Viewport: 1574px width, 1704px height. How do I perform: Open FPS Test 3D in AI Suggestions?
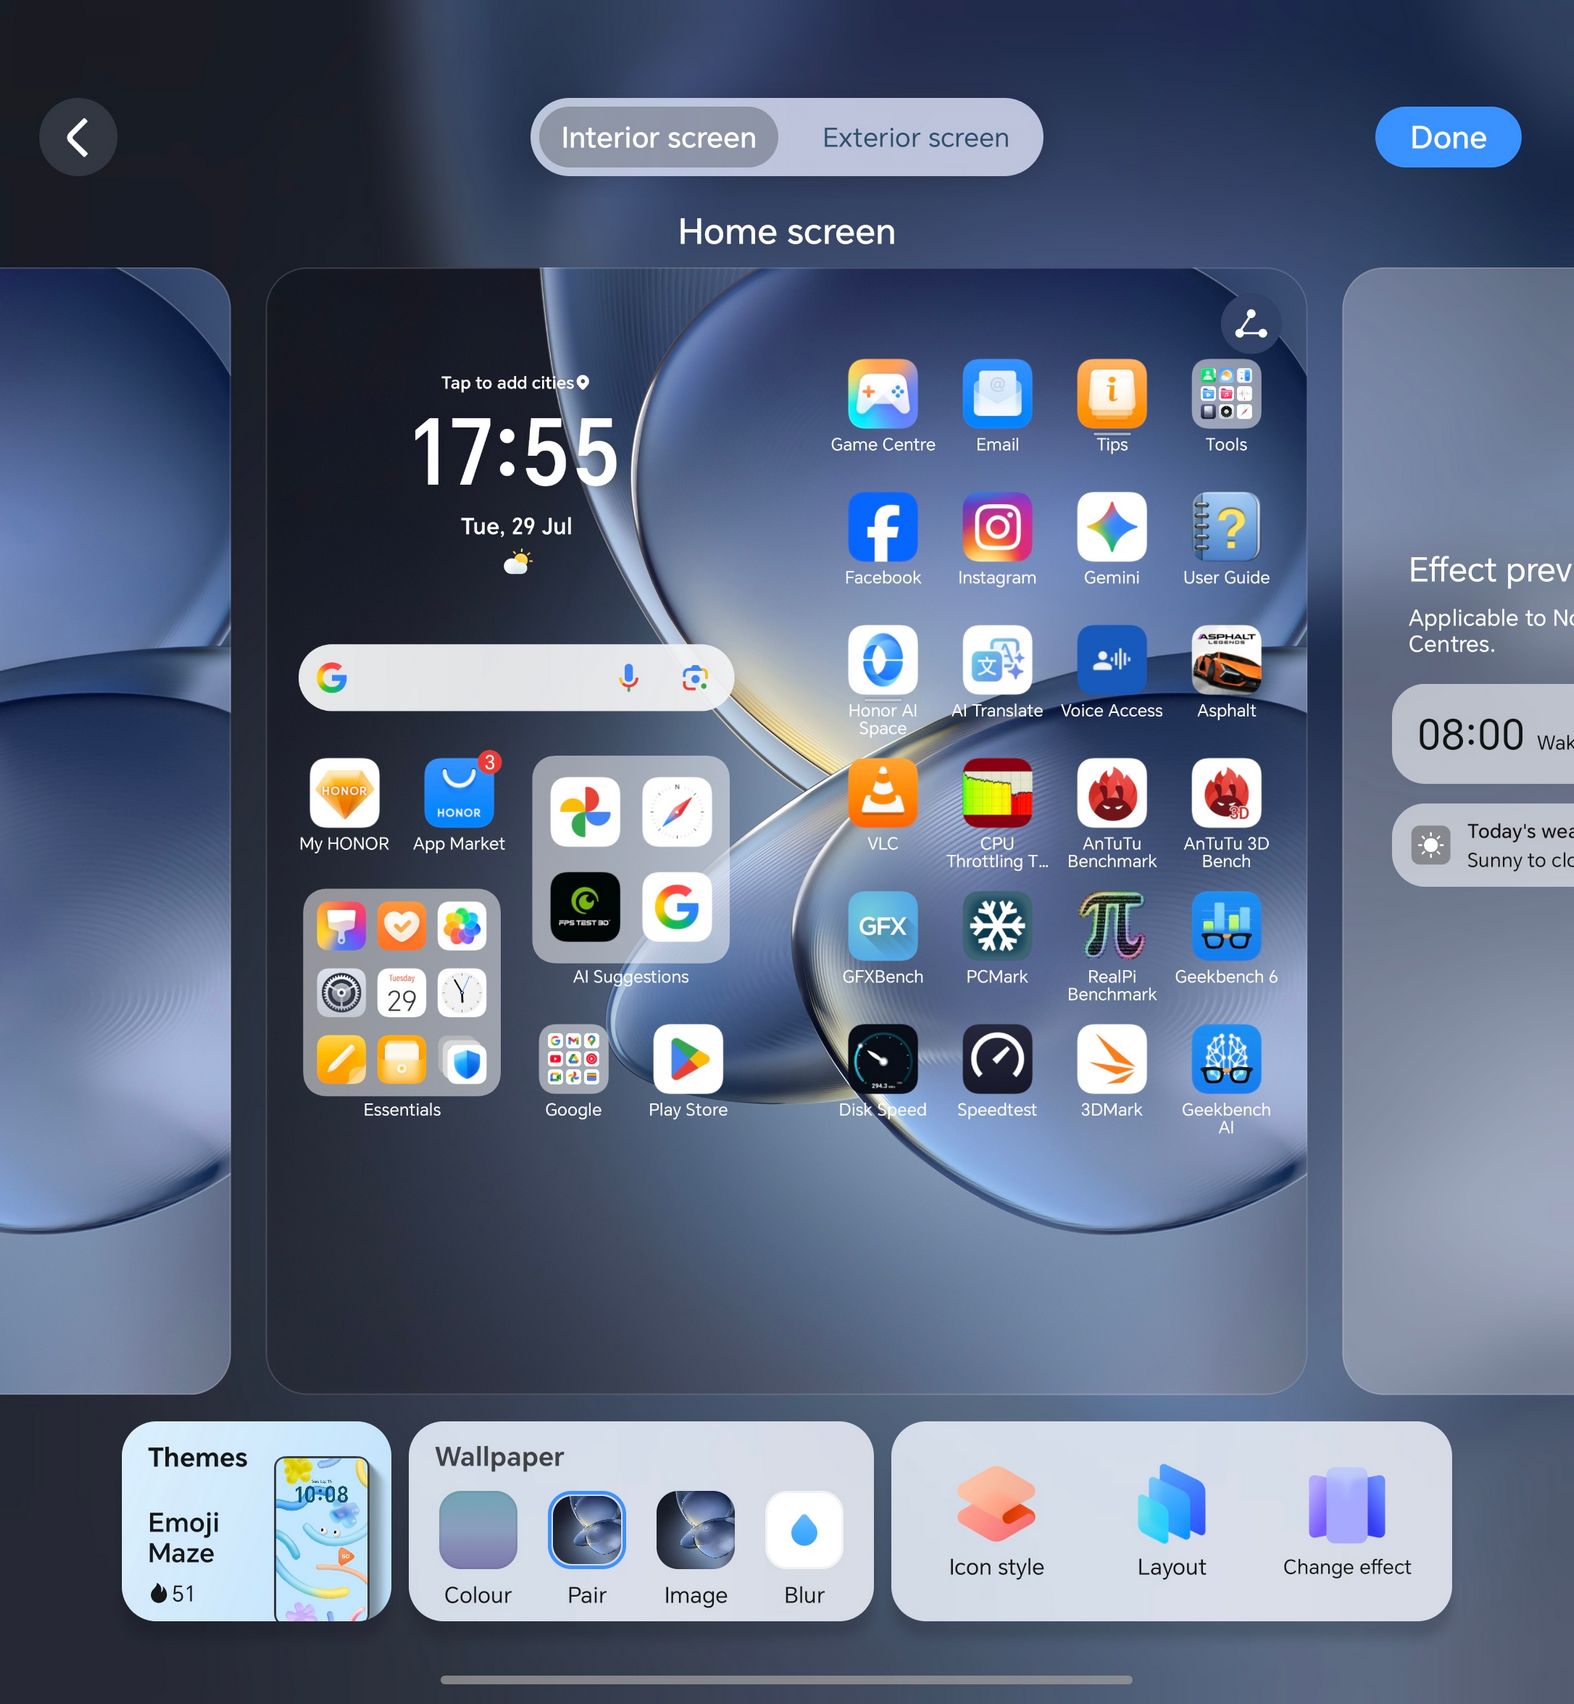585,907
